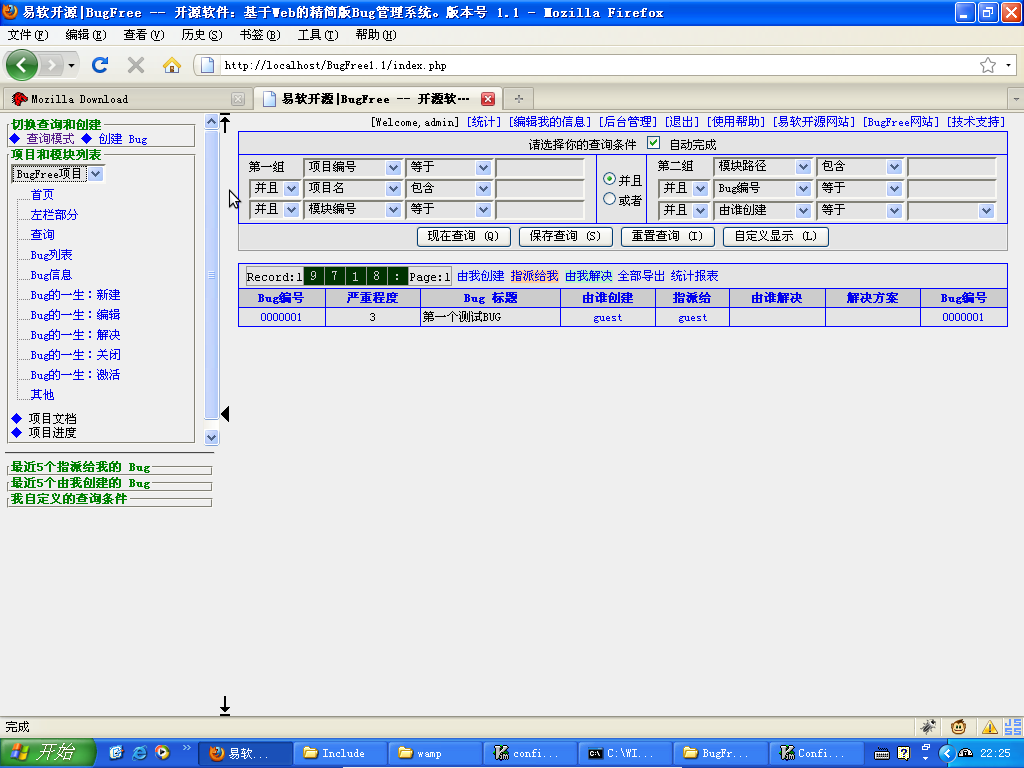Open the C:\WI command prompt taskbar item
Image resolution: width=1024 pixels, height=768 pixels.
pos(626,753)
